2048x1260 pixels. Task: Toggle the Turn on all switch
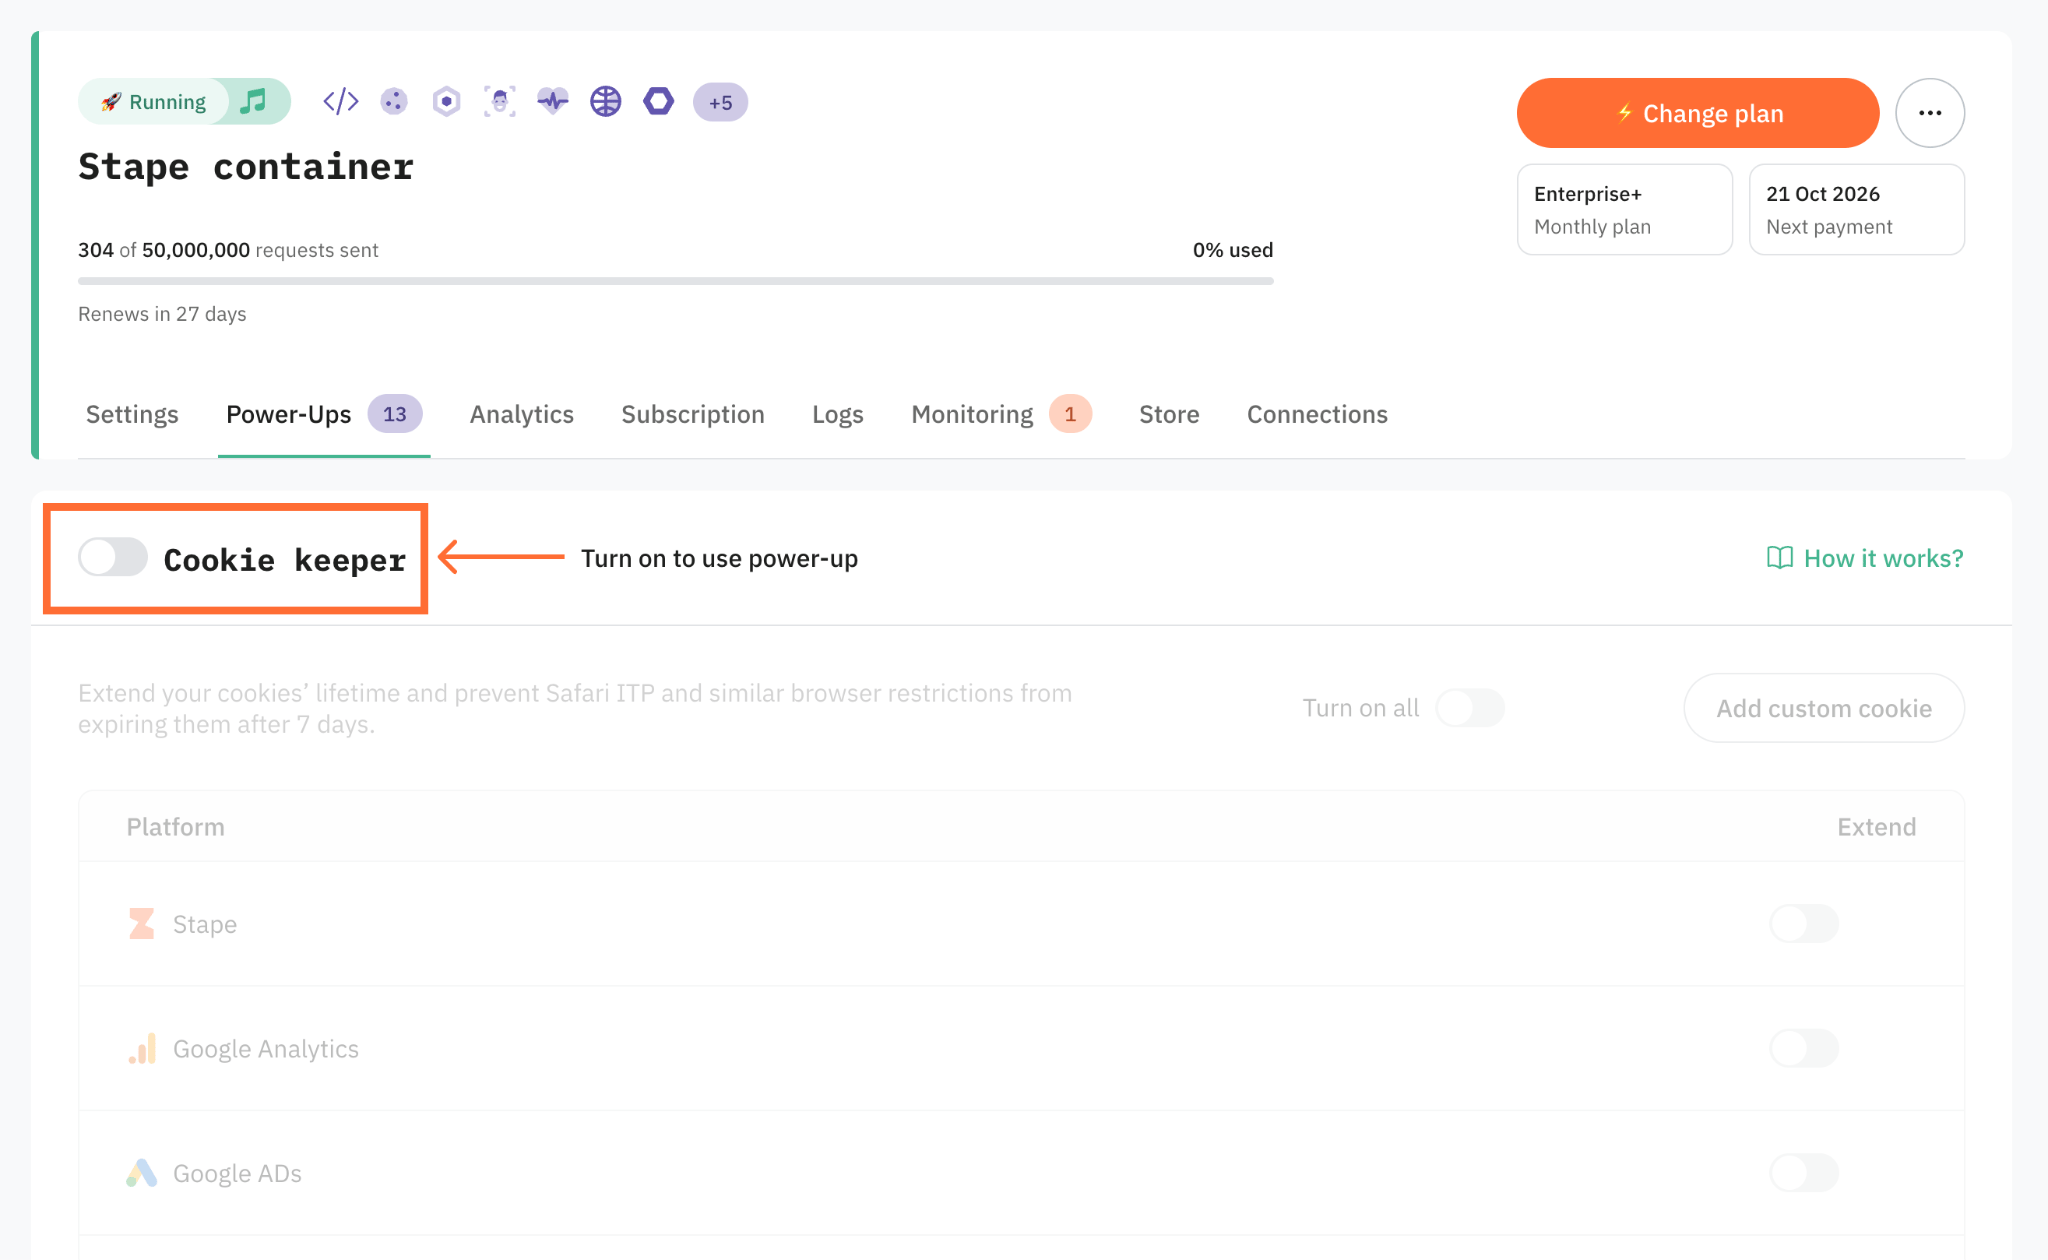pyautogui.click(x=1470, y=708)
